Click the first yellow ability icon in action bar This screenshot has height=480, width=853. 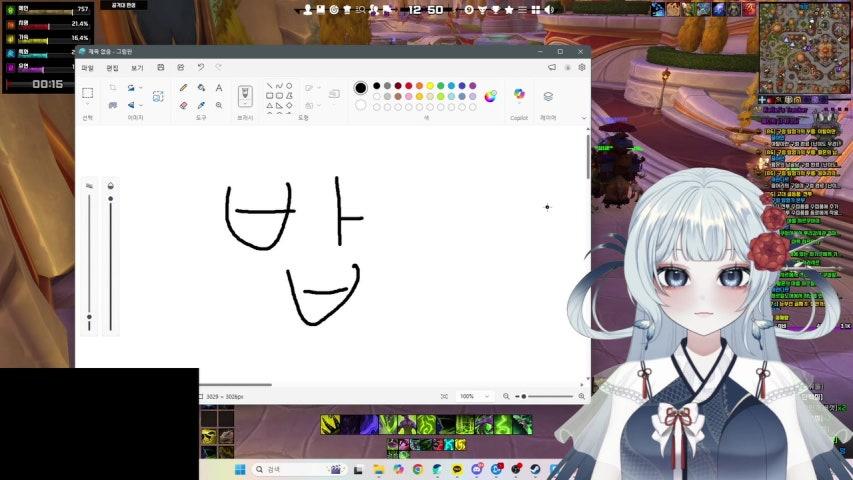click(x=330, y=424)
